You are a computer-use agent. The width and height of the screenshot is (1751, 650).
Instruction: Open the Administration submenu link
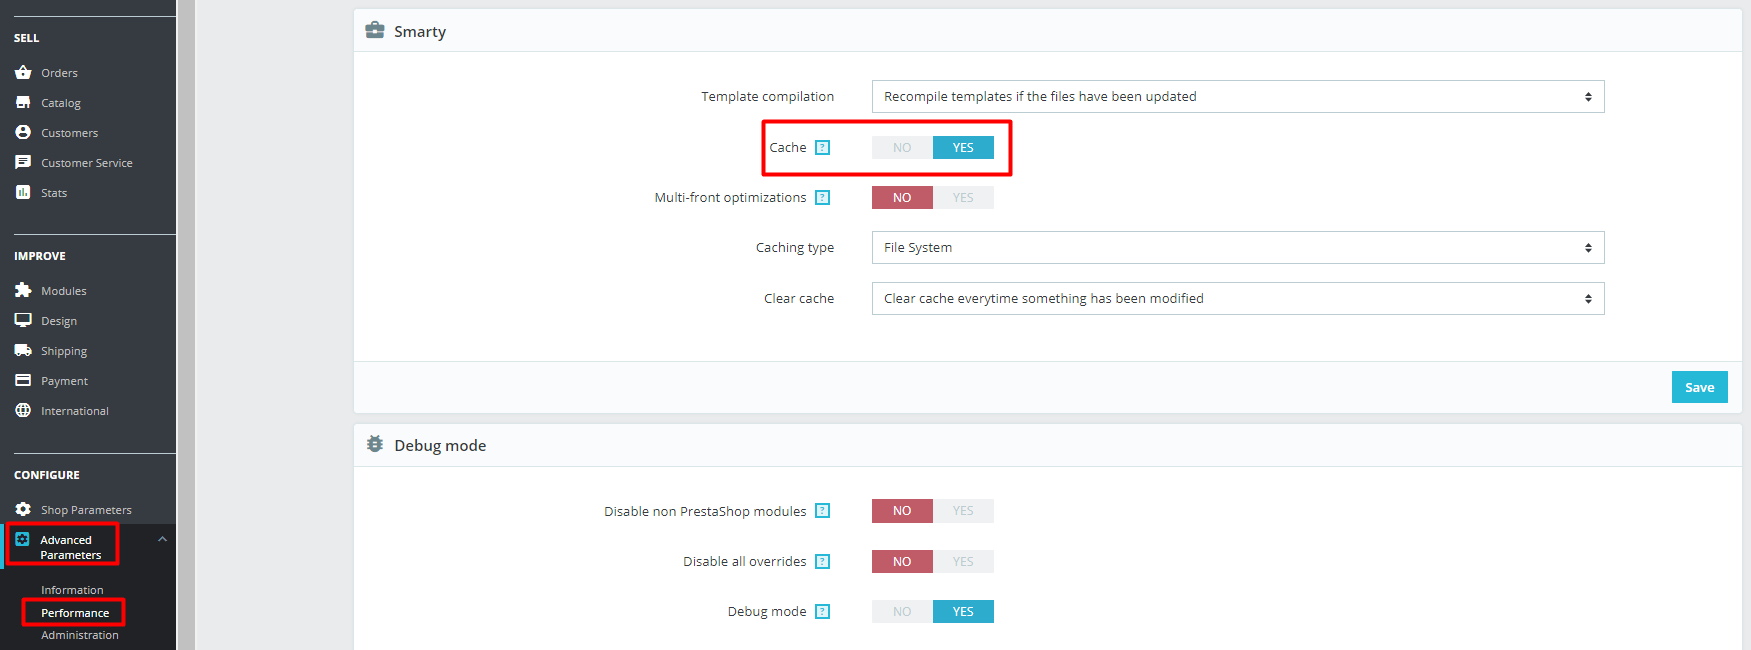coord(79,635)
